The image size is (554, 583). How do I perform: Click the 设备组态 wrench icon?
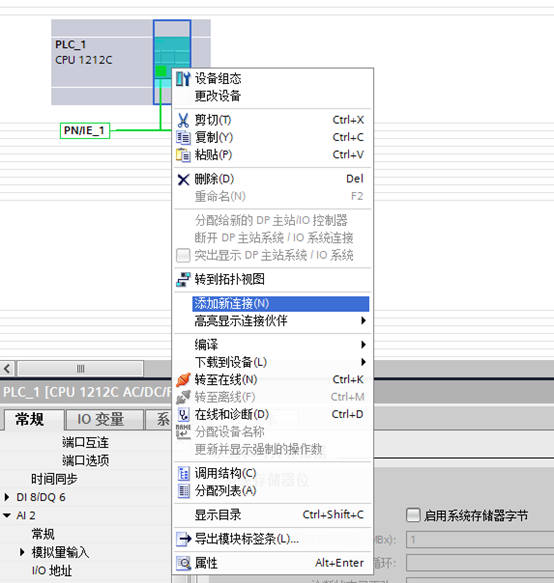(x=183, y=79)
